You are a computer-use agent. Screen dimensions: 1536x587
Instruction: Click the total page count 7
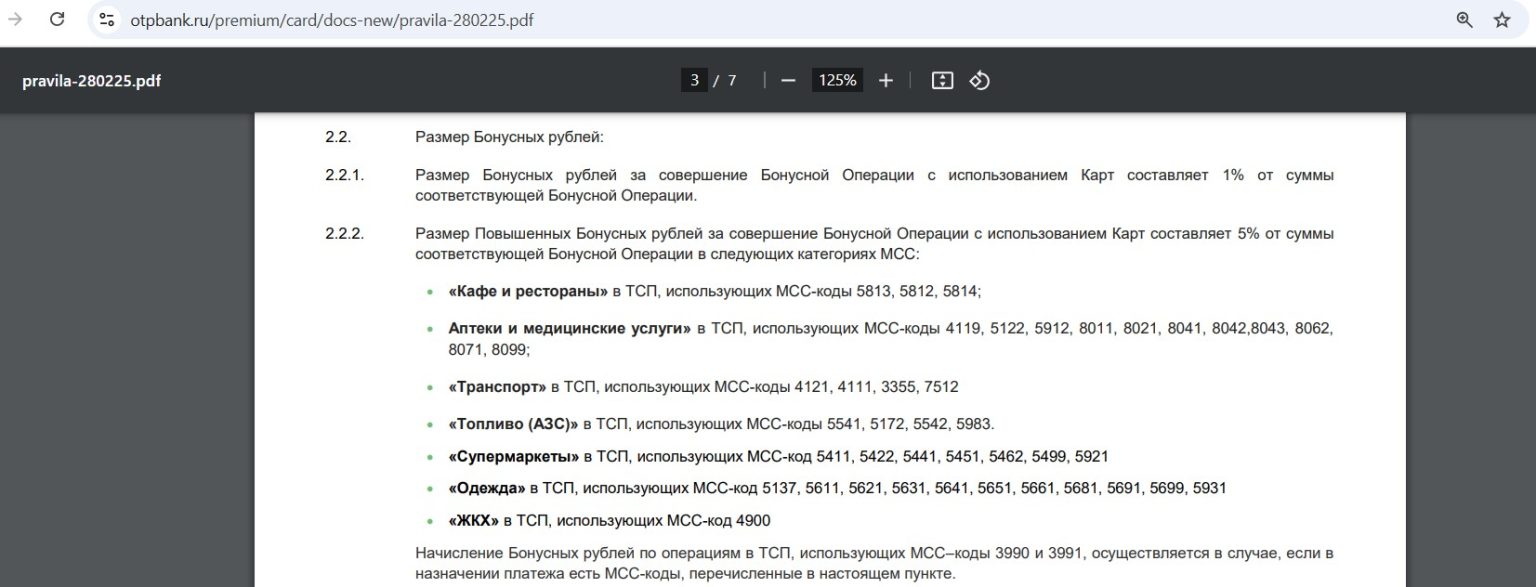(x=732, y=81)
